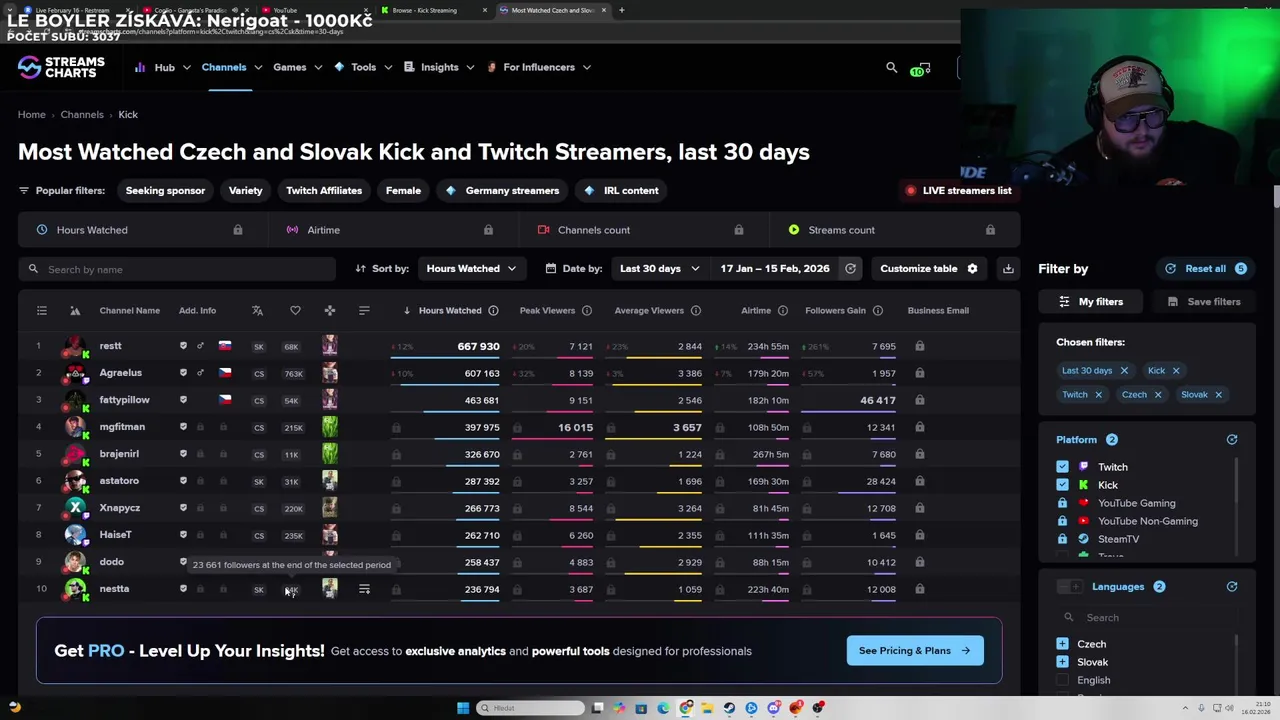Expand the Hub navigation menu
The height and width of the screenshot is (720, 1280).
click(164, 67)
